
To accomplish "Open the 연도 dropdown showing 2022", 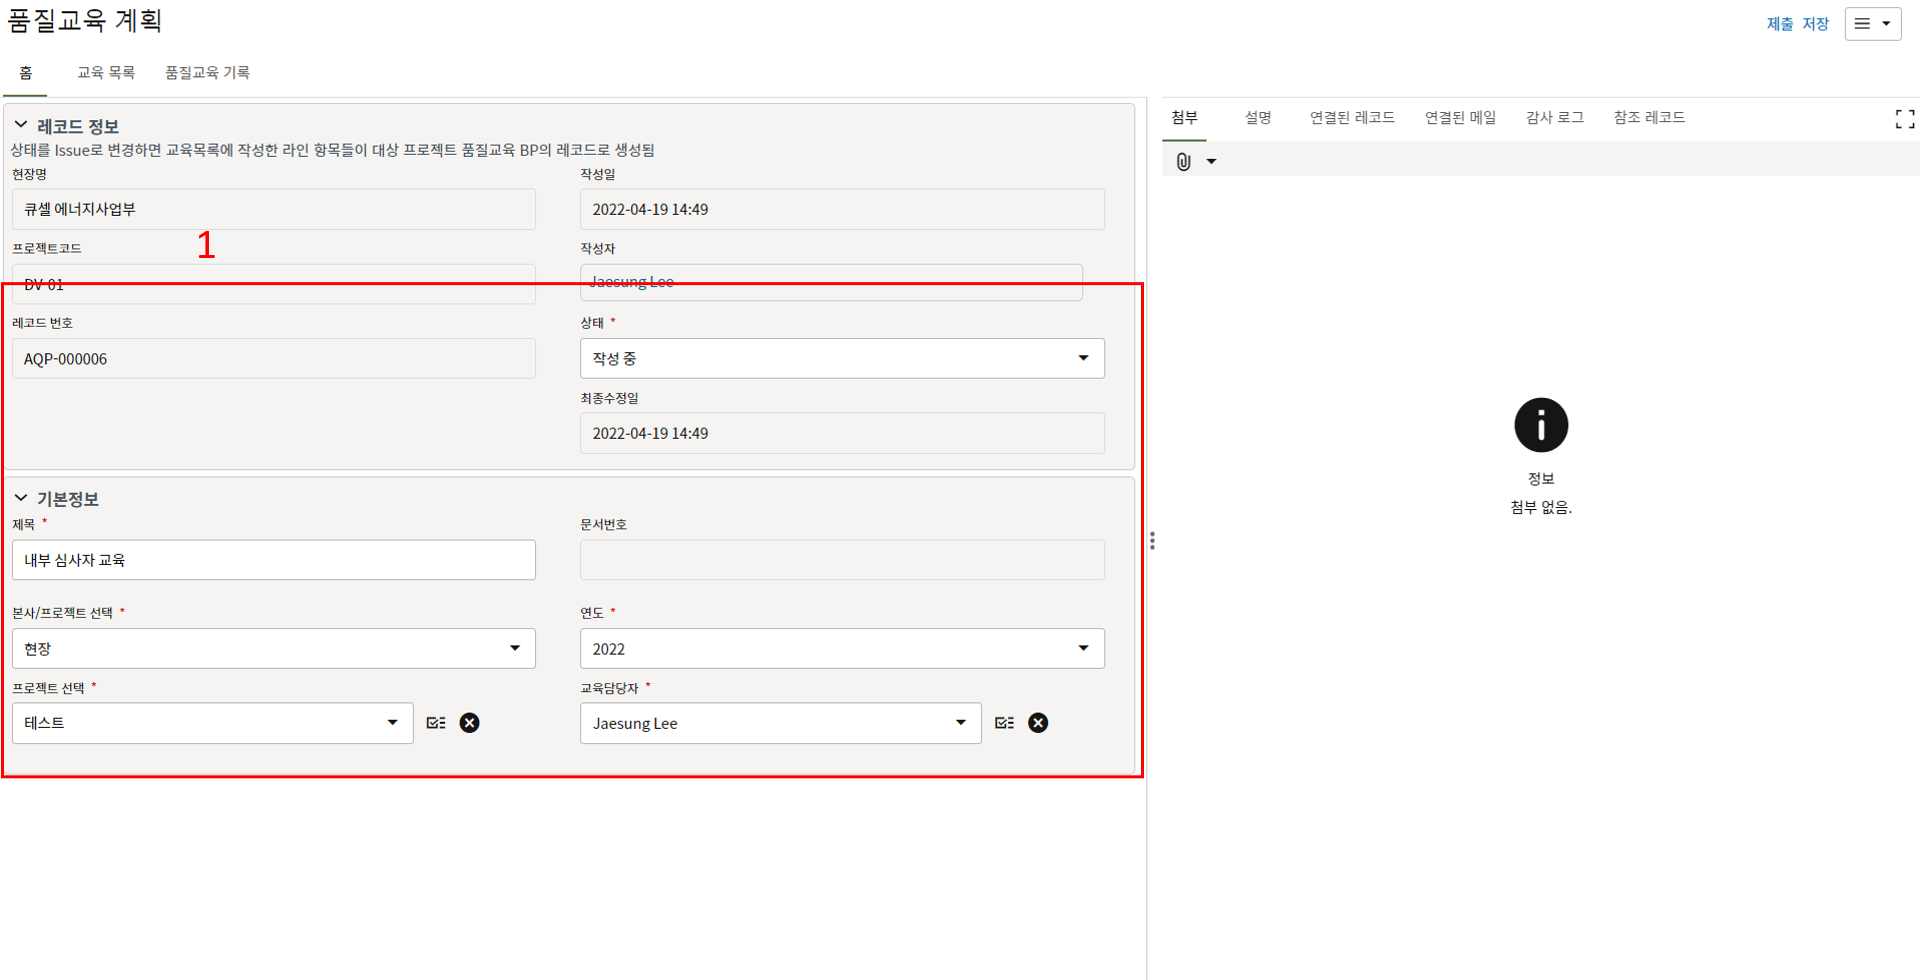I will point(841,649).
